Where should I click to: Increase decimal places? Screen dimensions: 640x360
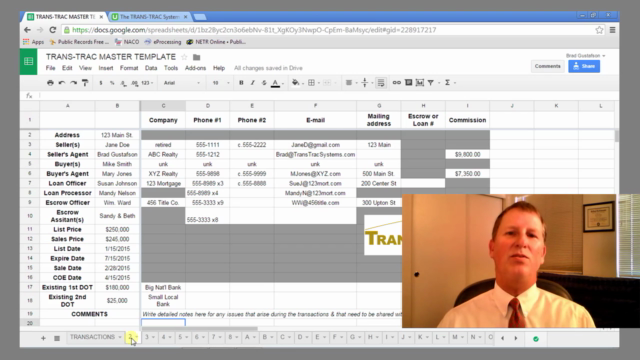coord(134,83)
